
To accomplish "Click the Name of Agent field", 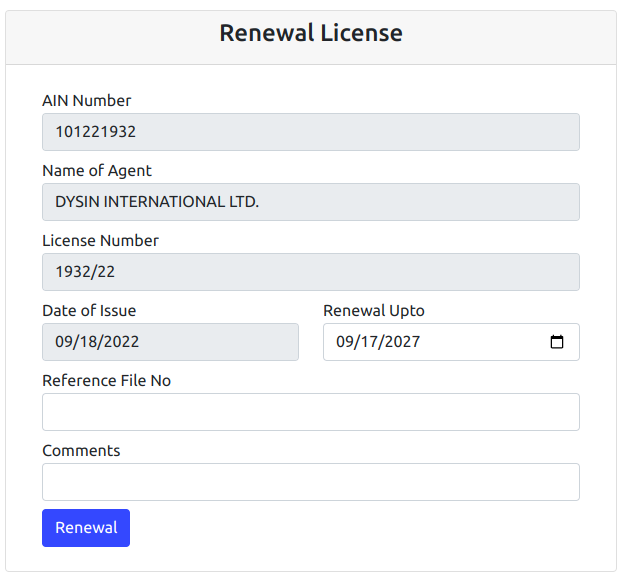I will (x=311, y=202).
